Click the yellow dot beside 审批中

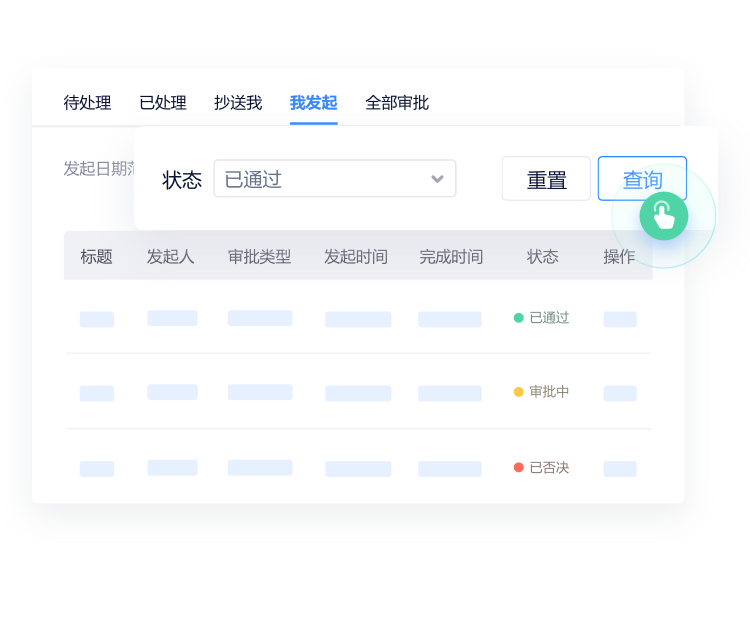[518, 392]
